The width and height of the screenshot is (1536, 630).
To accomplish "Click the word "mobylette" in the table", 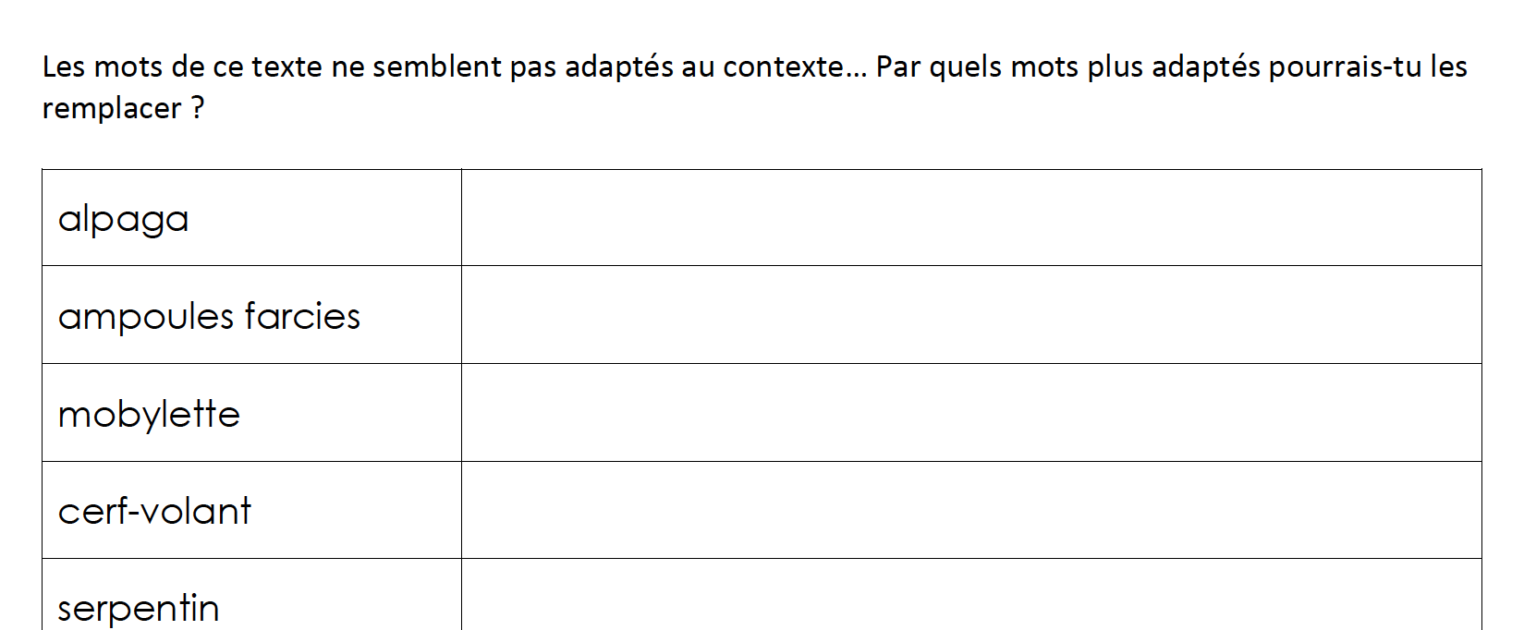I will (149, 413).
